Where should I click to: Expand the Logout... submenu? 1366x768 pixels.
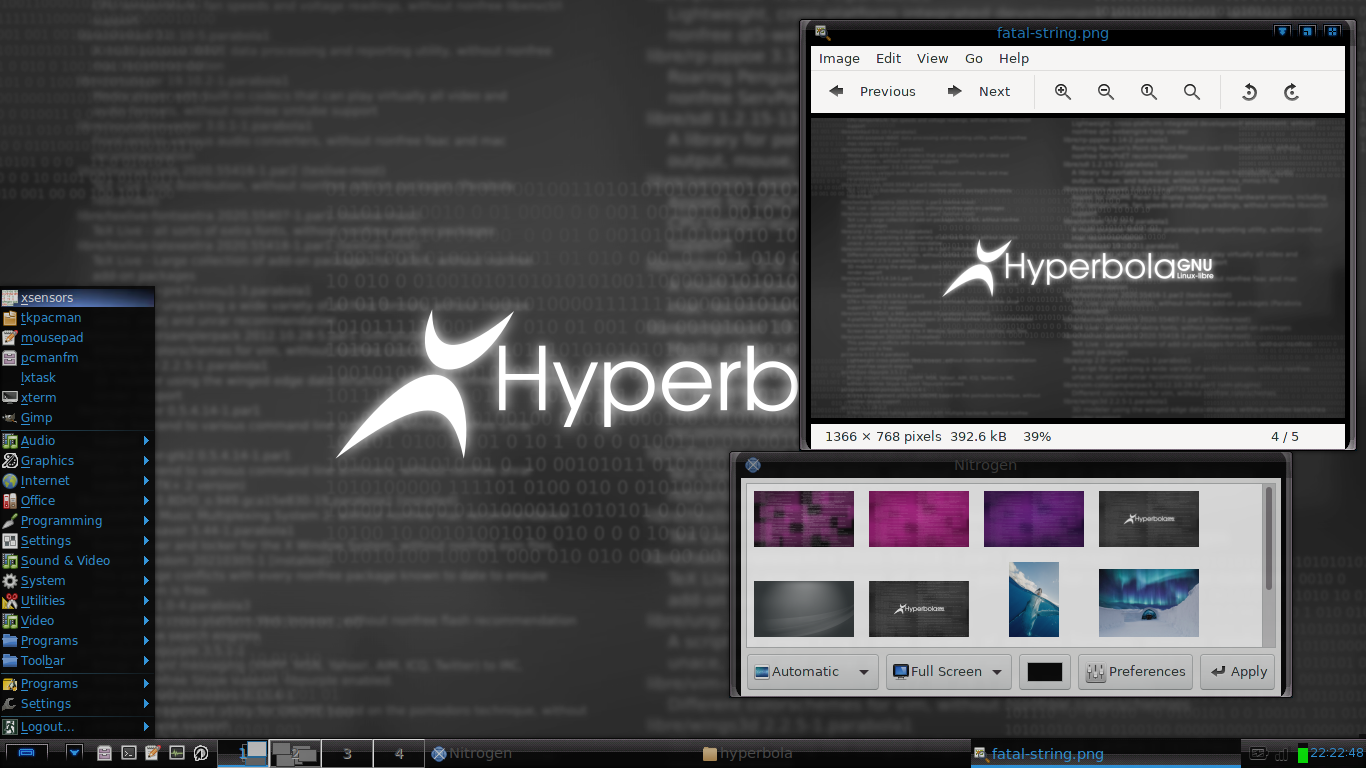coord(77,727)
